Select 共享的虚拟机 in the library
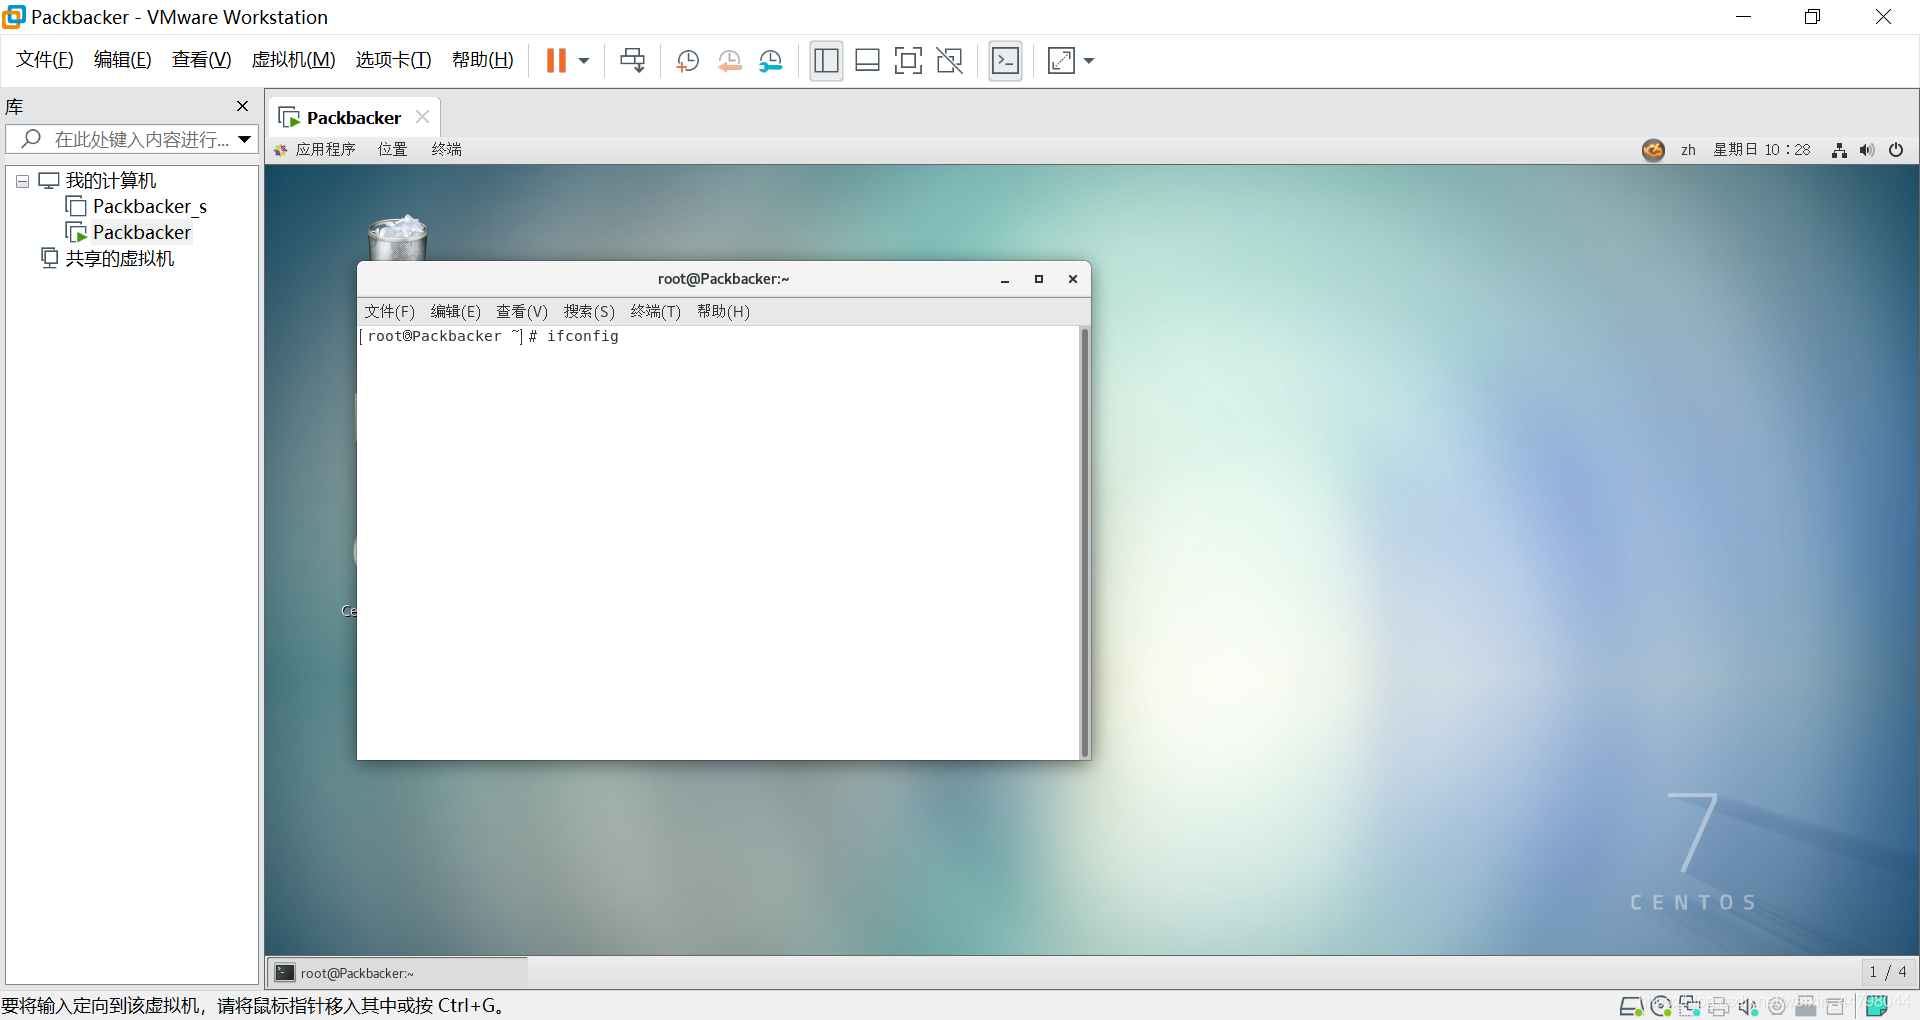 click(x=108, y=259)
